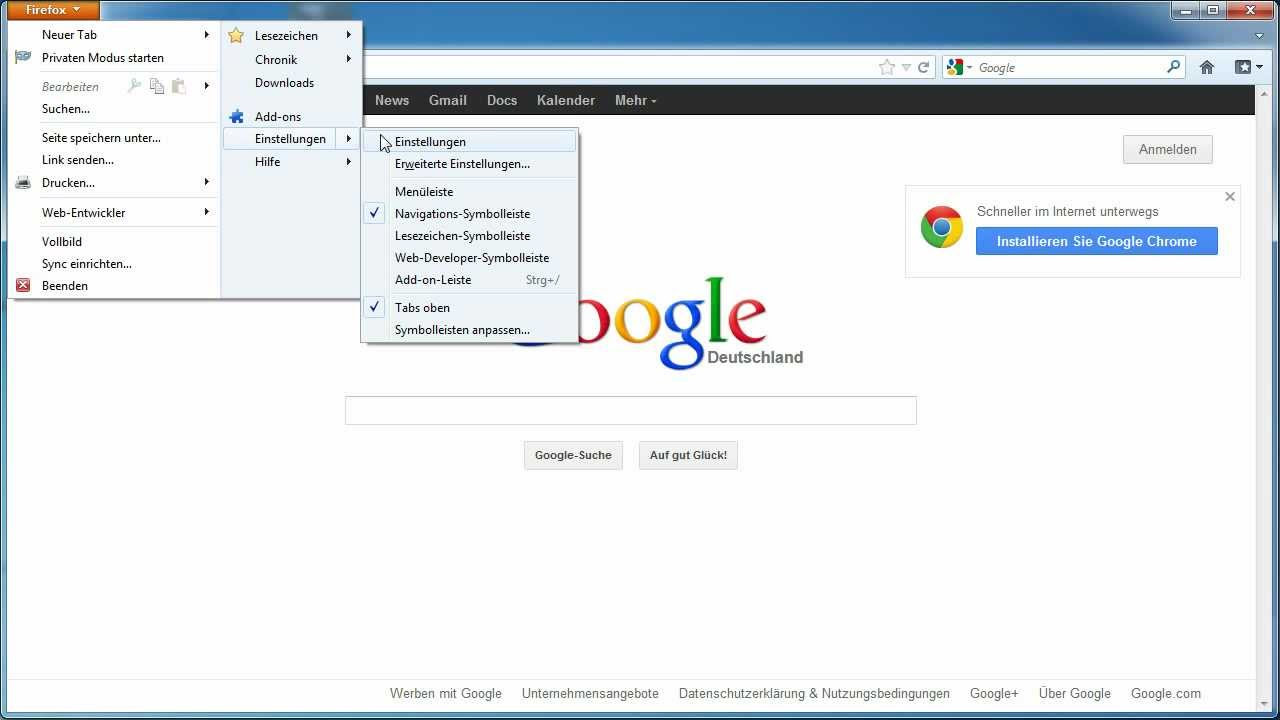Image resolution: width=1280 pixels, height=720 pixels.
Task: Click the magnifier search icon
Action: coord(1174,67)
